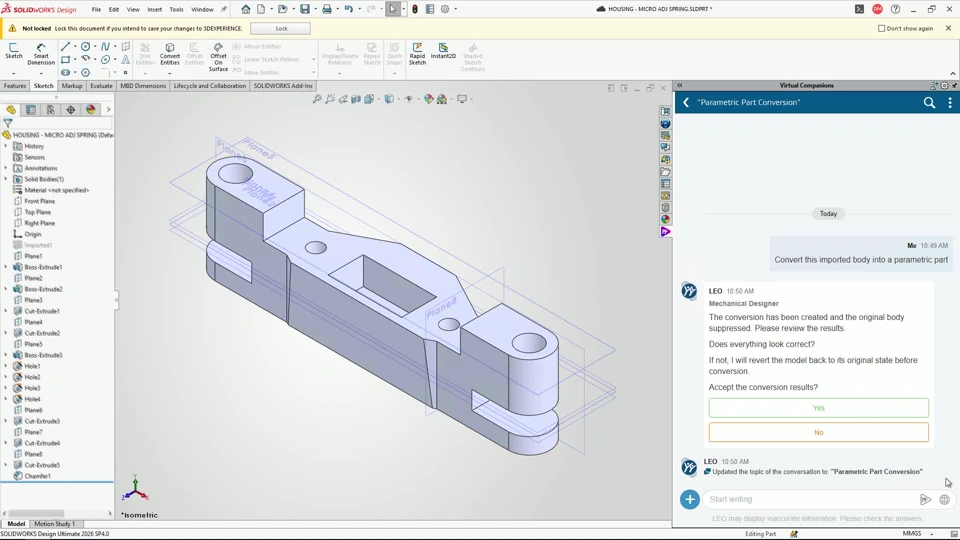
Task: Open the Motion Study 1 tab
Action: click(54, 524)
